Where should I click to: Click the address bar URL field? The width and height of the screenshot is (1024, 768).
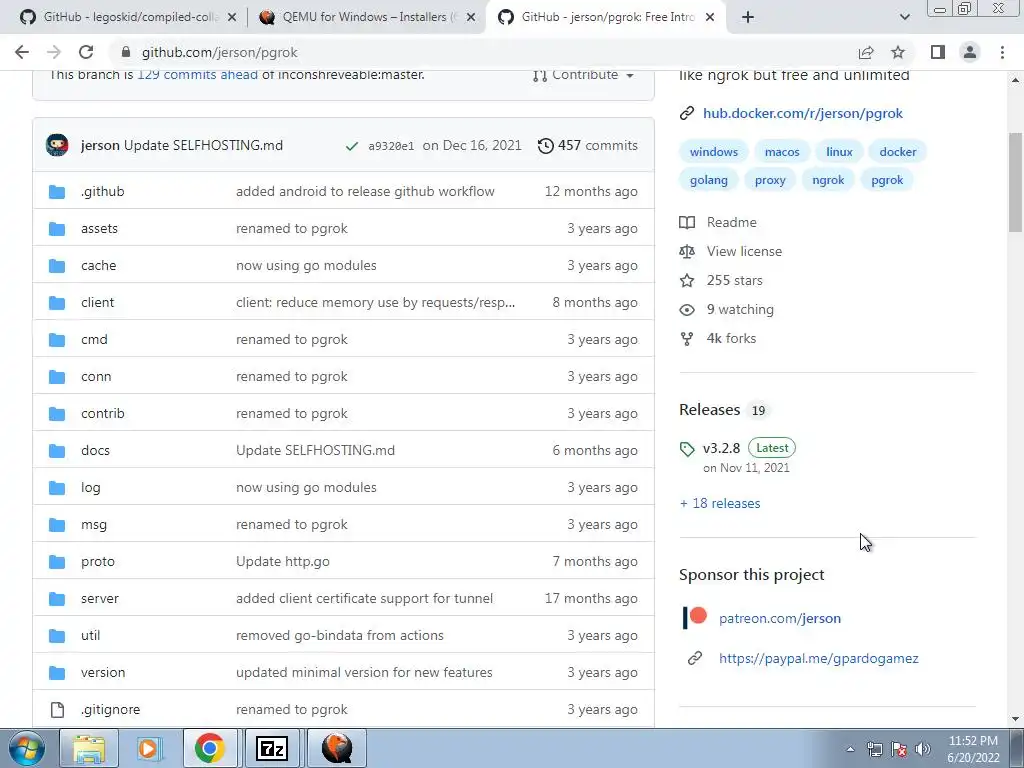[x=483, y=52]
